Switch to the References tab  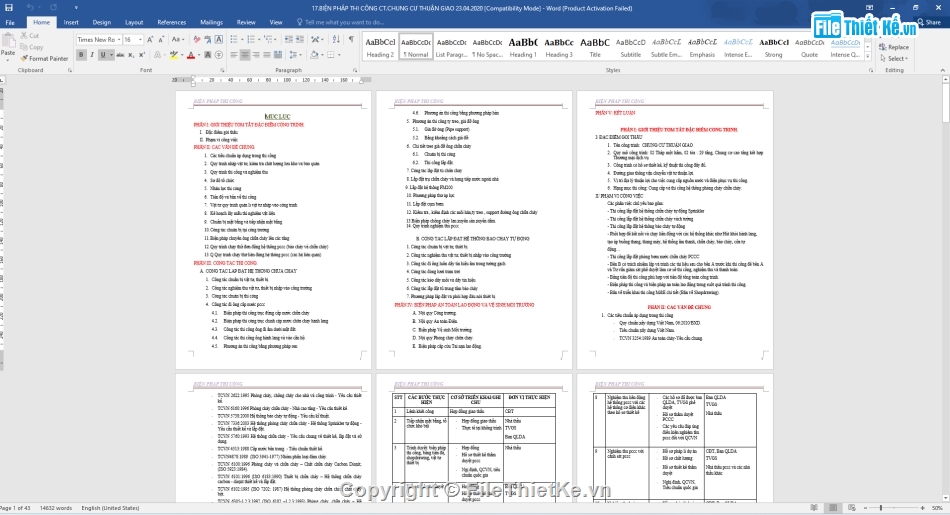[x=171, y=22]
